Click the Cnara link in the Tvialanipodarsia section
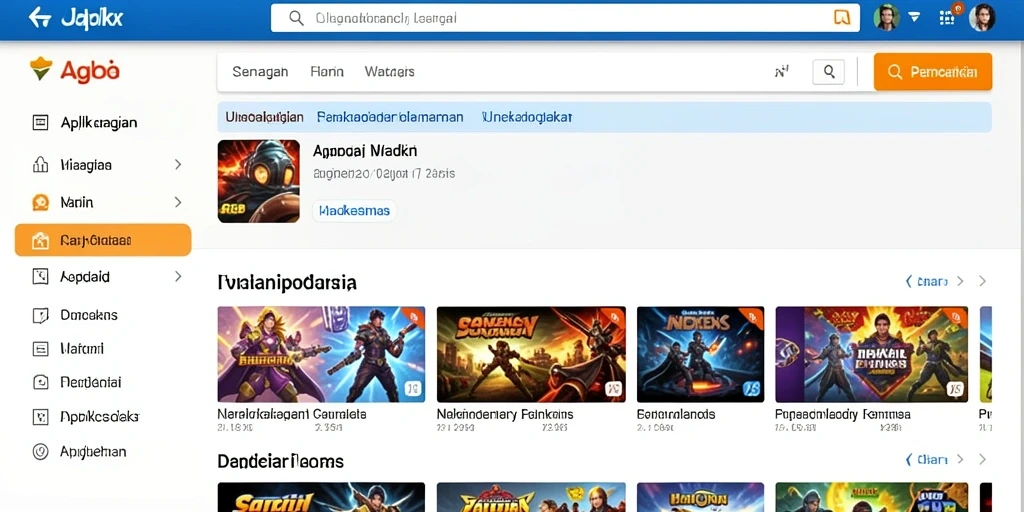 point(932,281)
